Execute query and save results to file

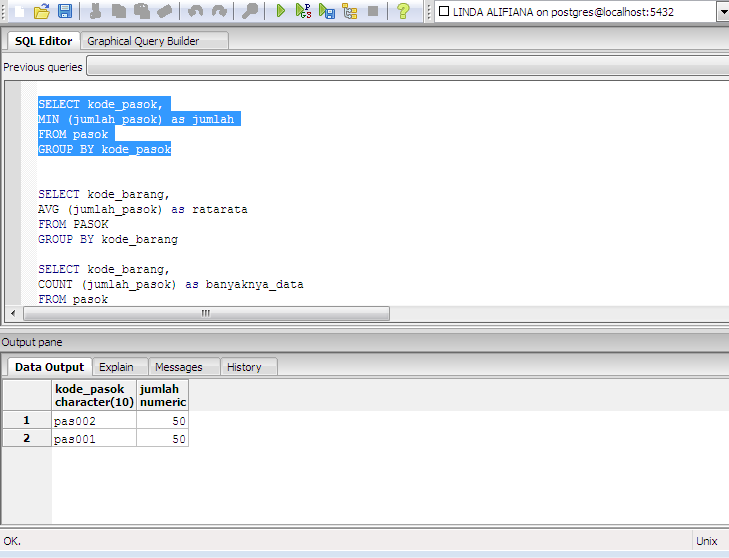(327, 11)
